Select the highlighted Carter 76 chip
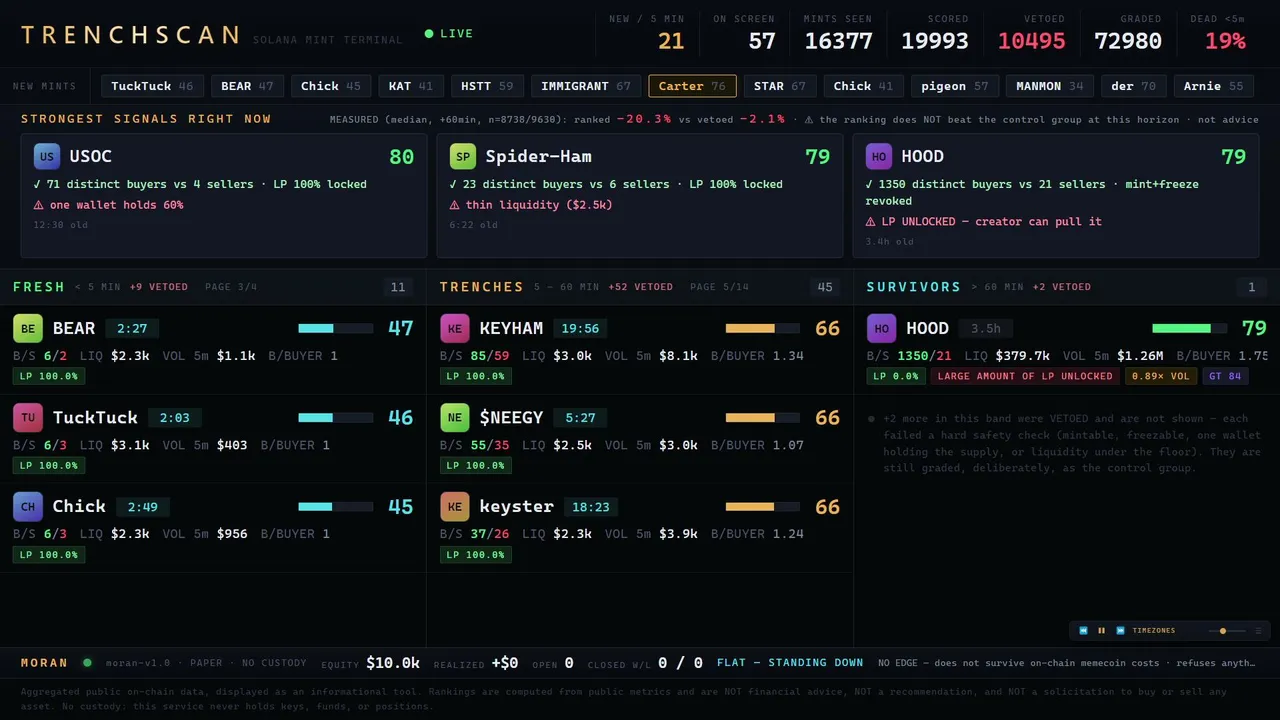Screen dimensions: 1280x720 pos(692,86)
